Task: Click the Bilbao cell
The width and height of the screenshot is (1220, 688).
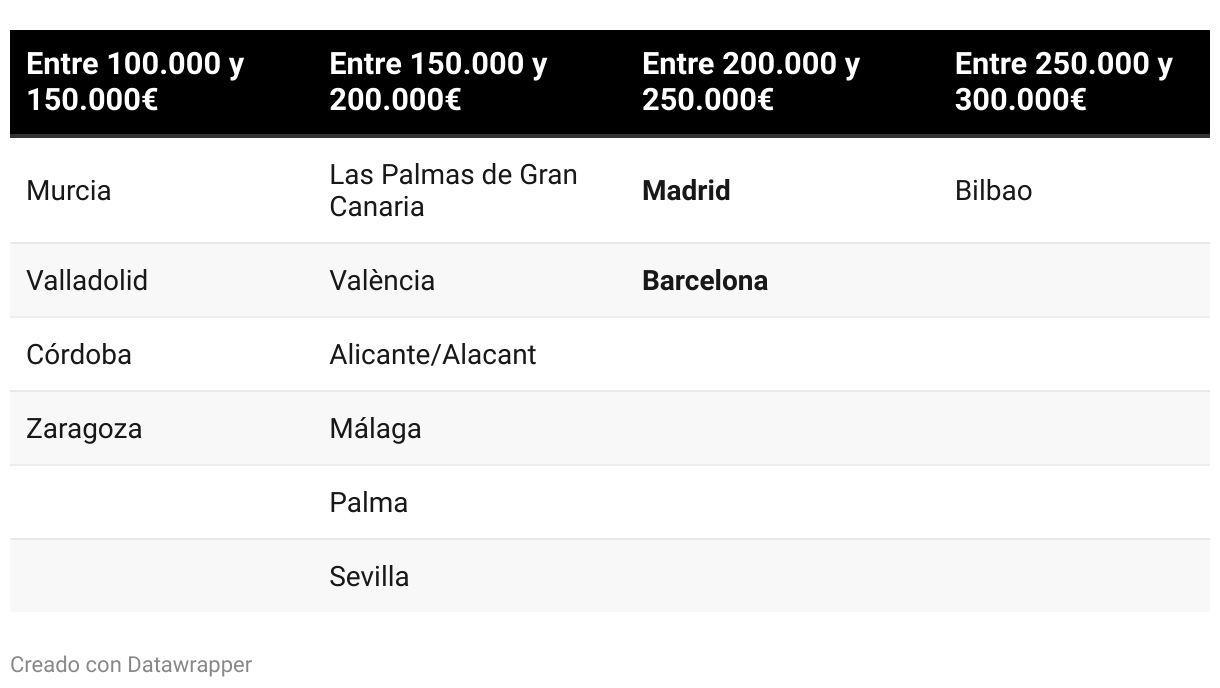Action: coord(993,191)
